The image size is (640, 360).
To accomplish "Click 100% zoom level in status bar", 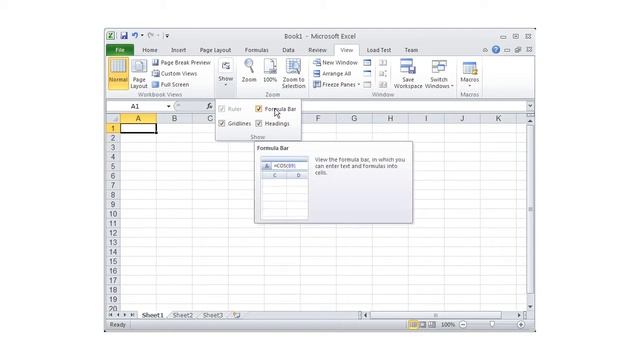I will [x=448, y=325].
